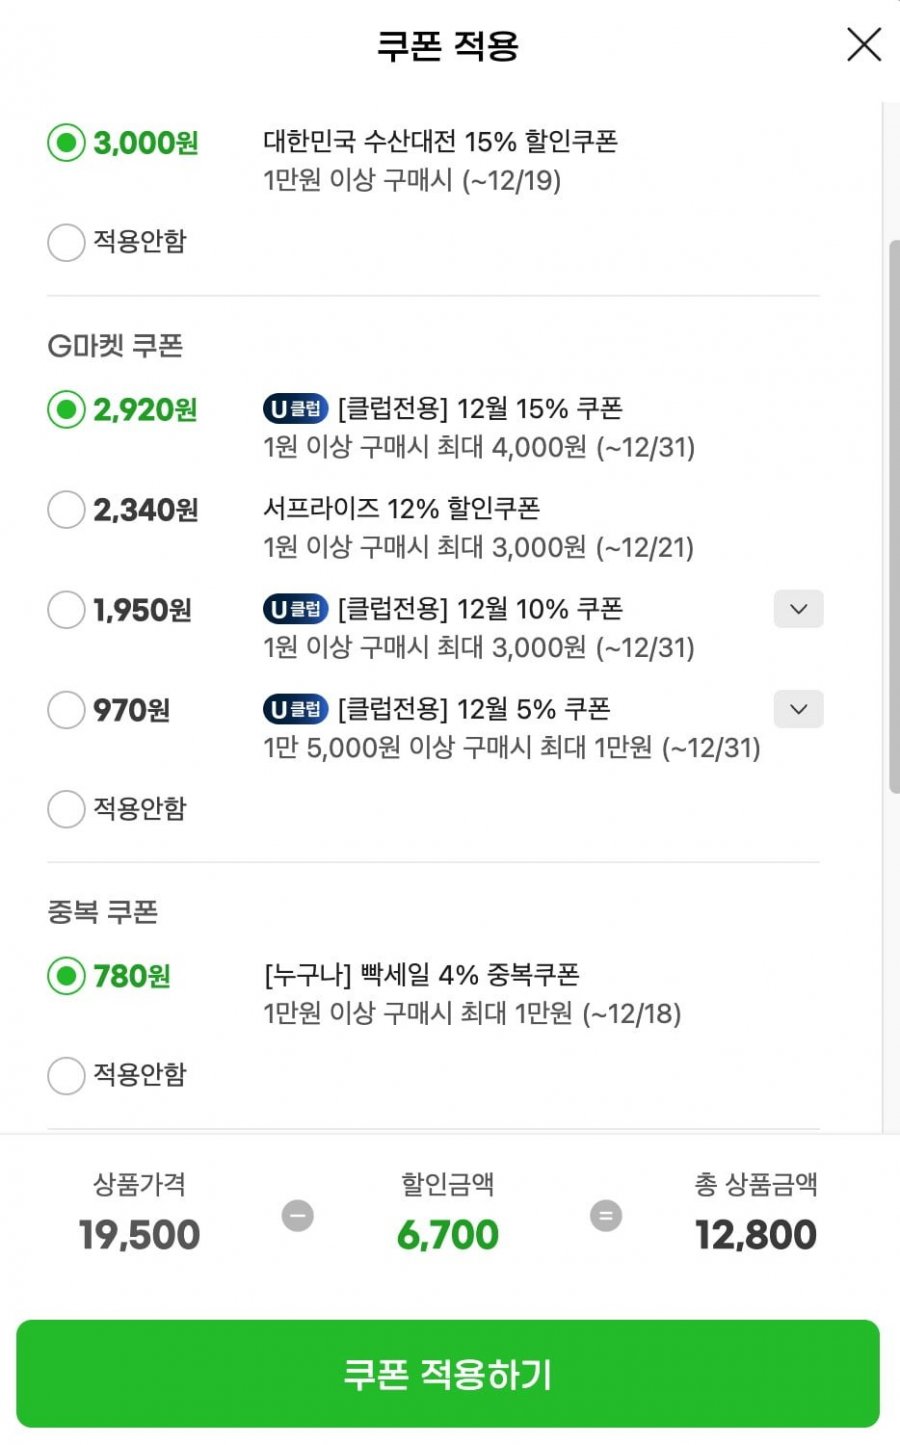The height and width of the screenshot is (1445, 900).
Task: Select 적용안함 under 중복 쿠폰 section
Action: coord(66,1075)
